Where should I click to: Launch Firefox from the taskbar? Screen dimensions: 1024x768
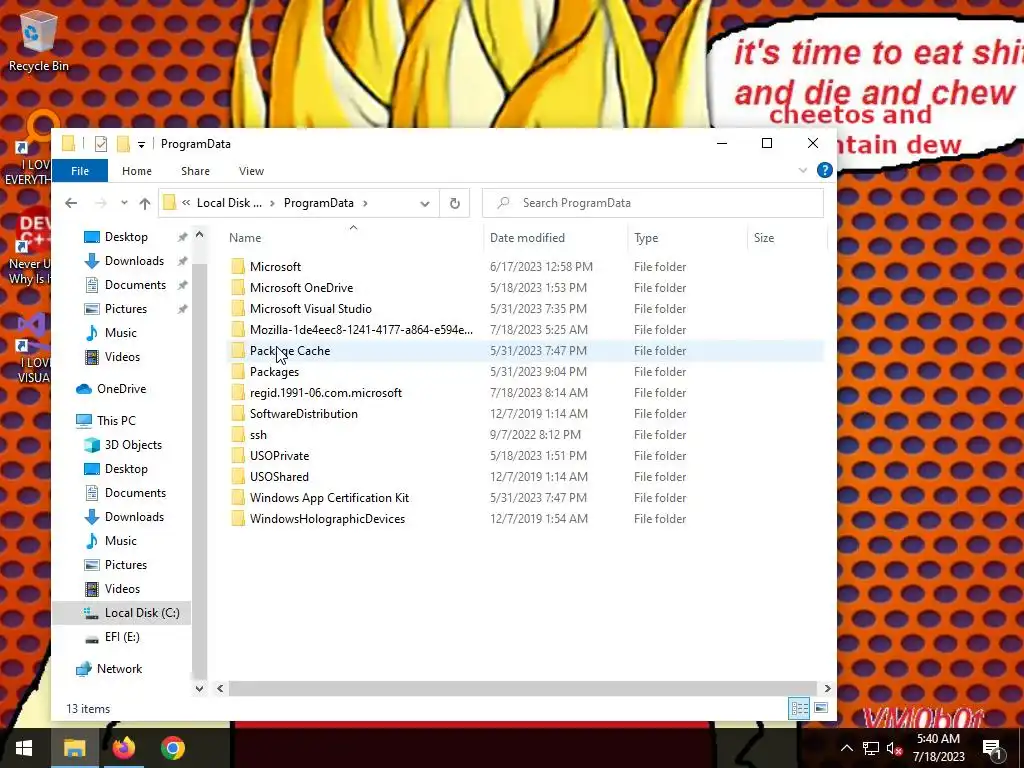(123, 748)
